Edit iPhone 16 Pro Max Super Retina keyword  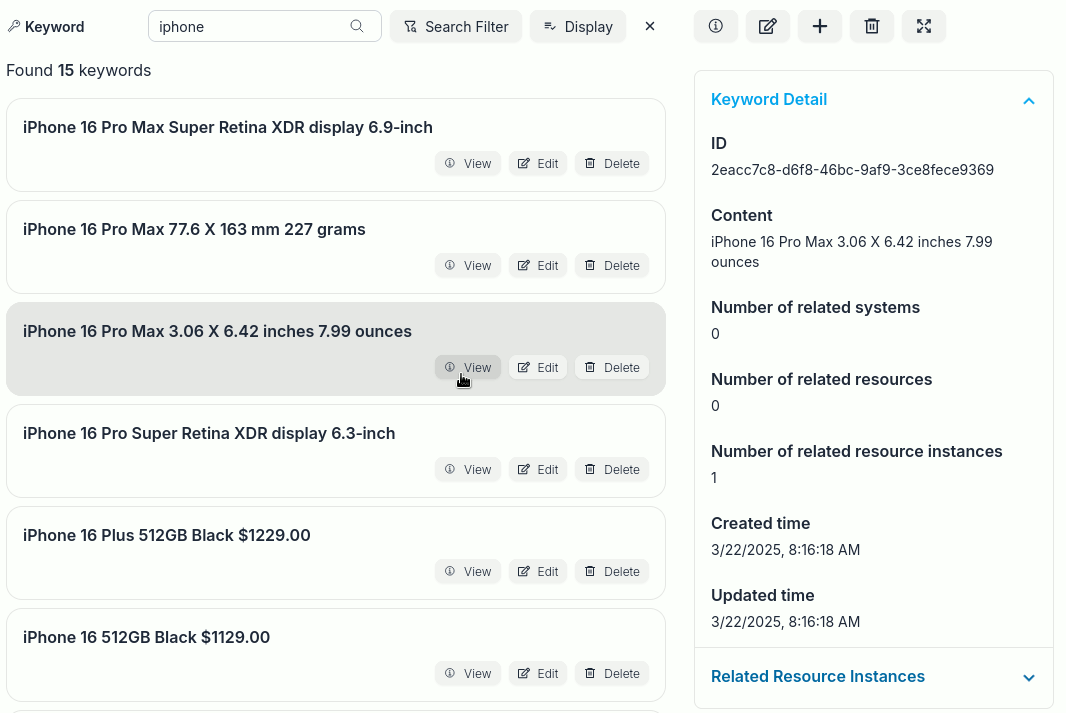(538, 164)
